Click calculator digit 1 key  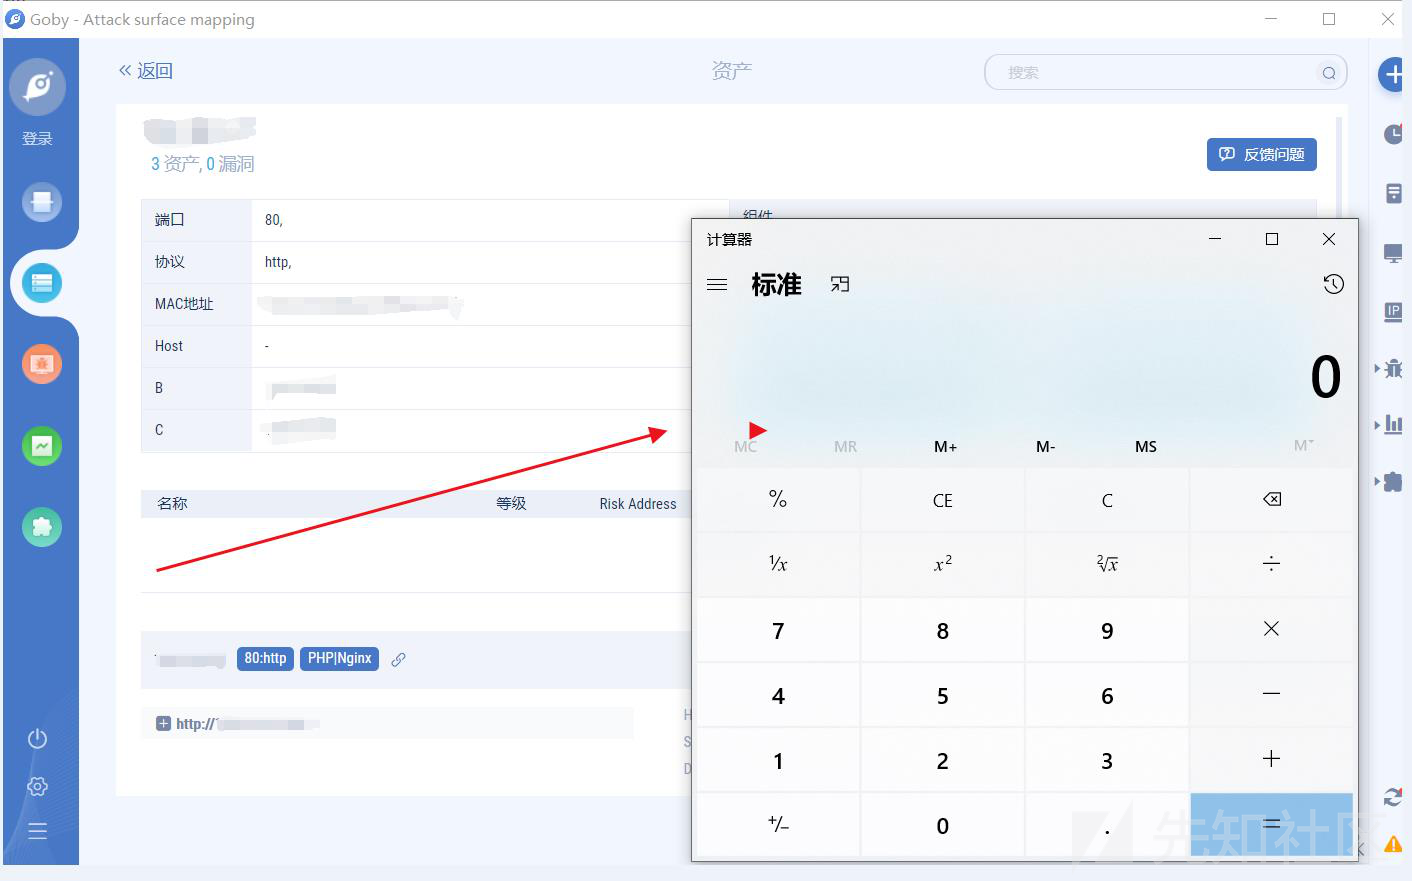click(x=778, y=760)
